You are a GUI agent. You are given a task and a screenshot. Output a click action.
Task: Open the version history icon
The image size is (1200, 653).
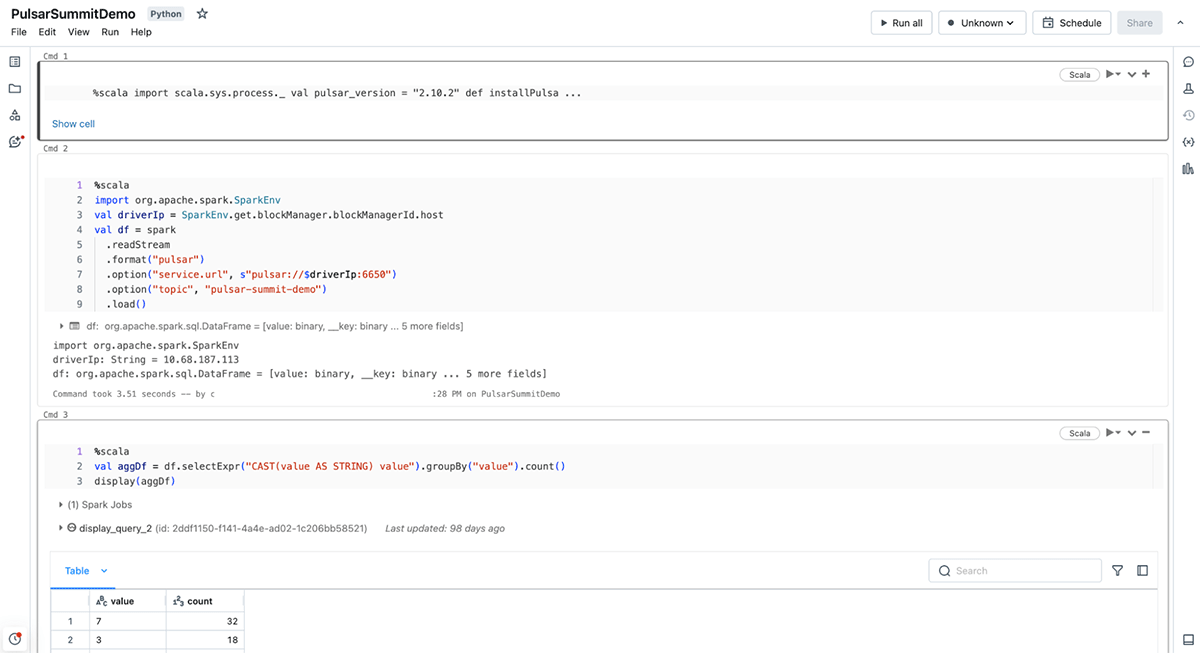[1188, 115]
